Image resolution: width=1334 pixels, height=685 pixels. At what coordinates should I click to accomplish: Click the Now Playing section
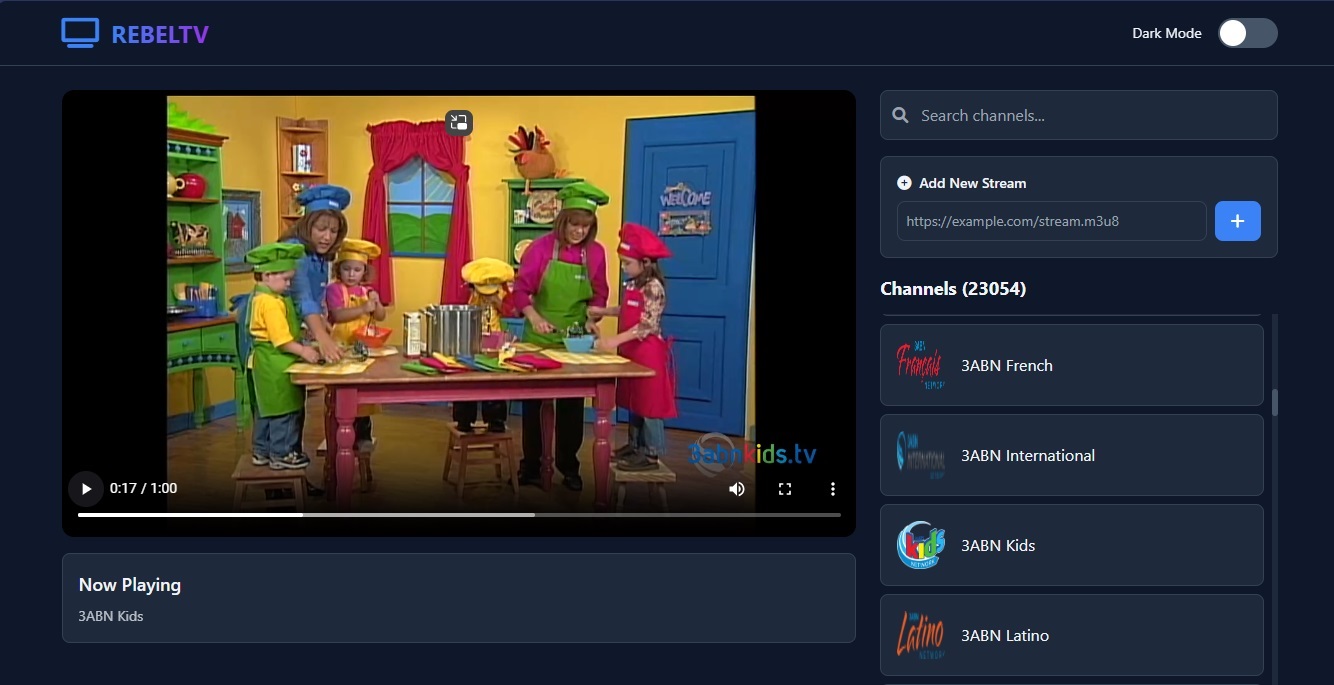tap(459, 599)
